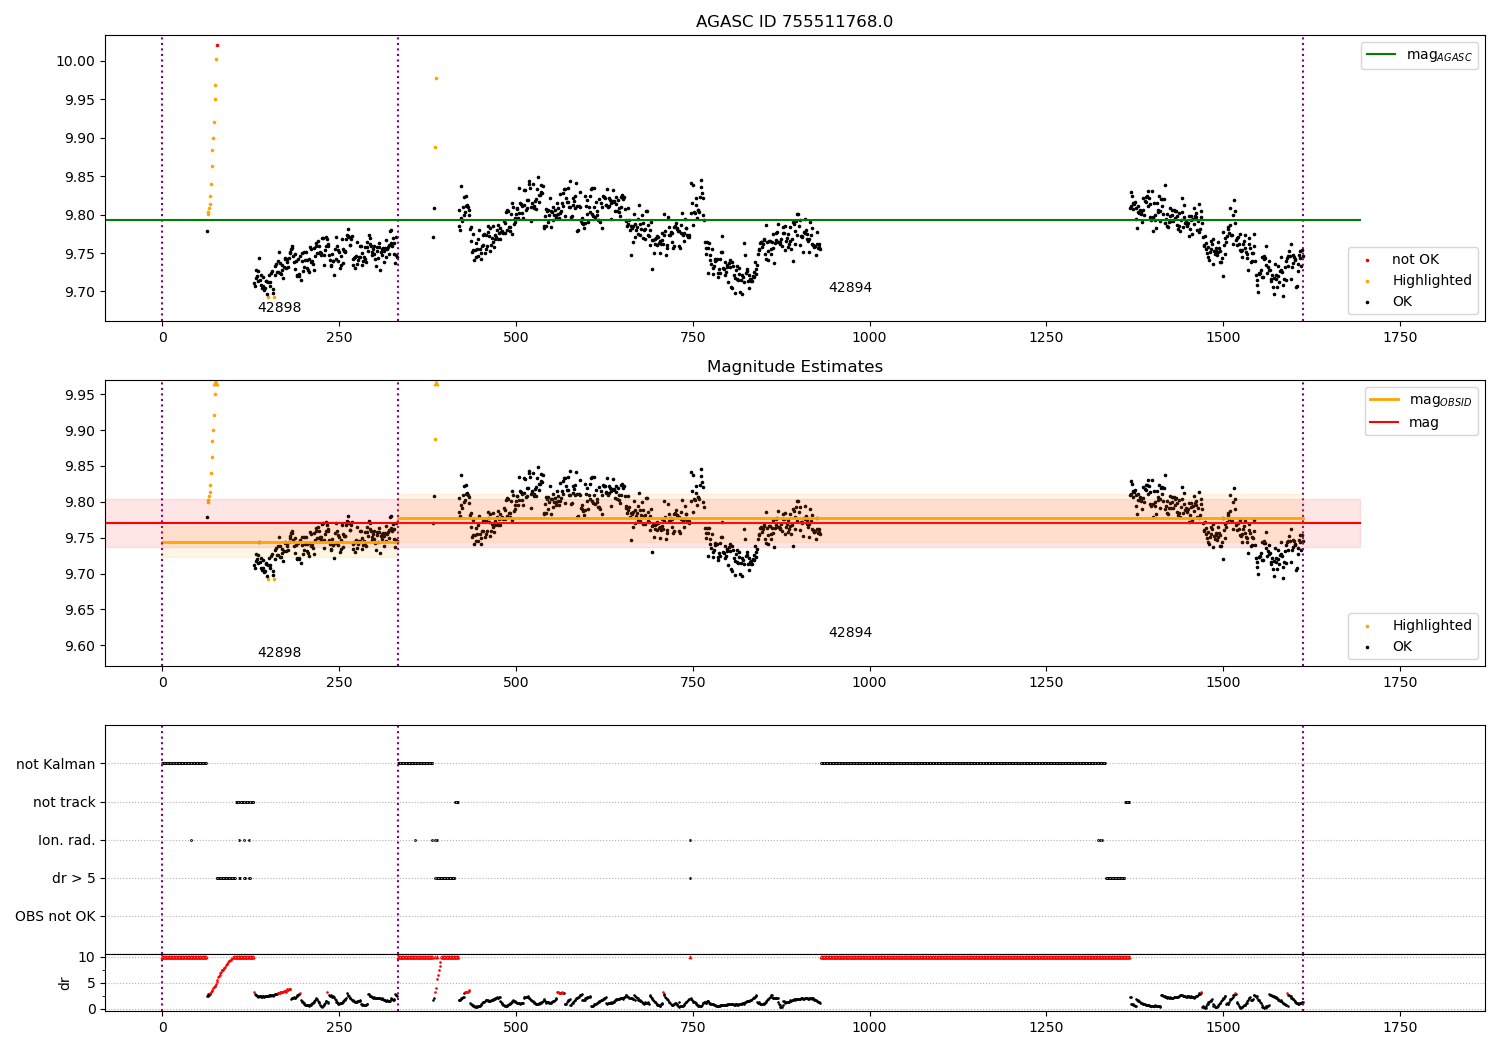The width and height of the screenshot is (1500, 1050).
Task: Click the '42894' label in top plot
Action: click(x=850, y=288)
